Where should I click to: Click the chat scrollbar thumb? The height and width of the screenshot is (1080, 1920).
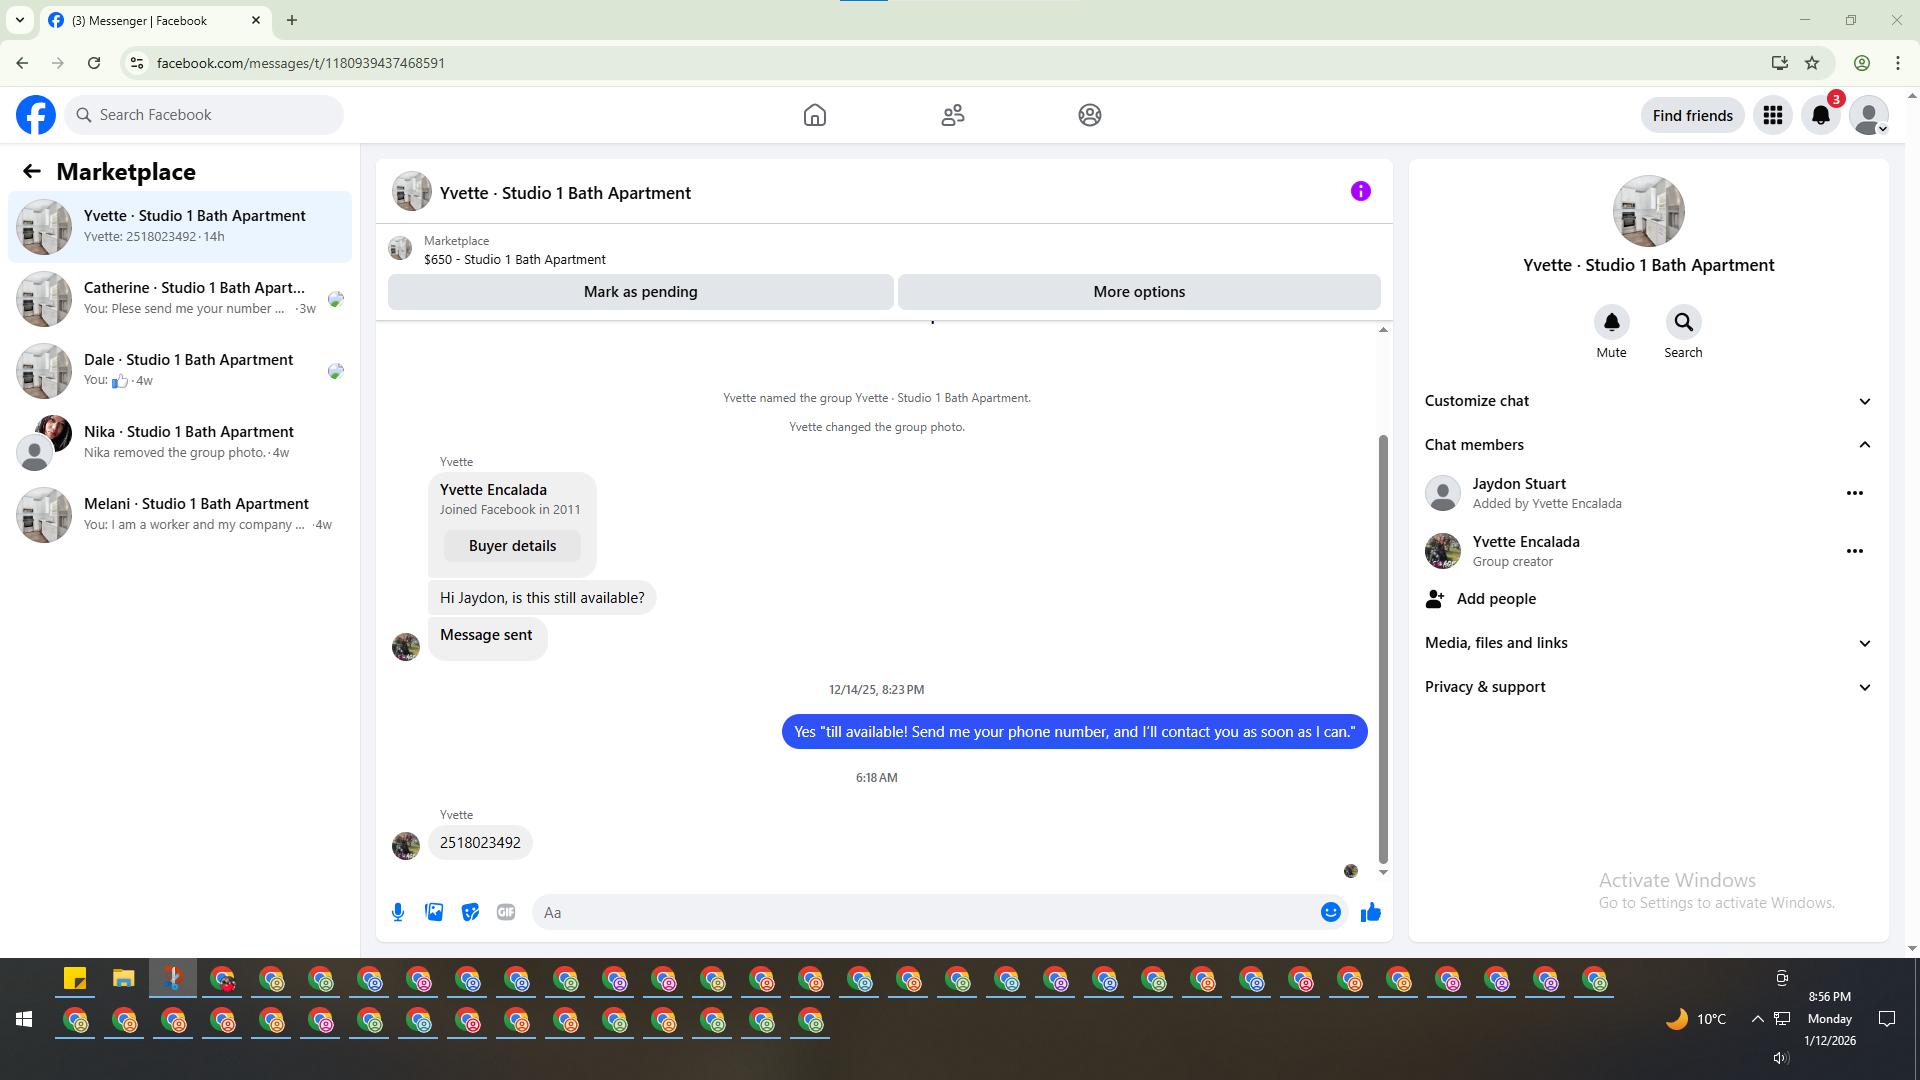coord(1383,650)
